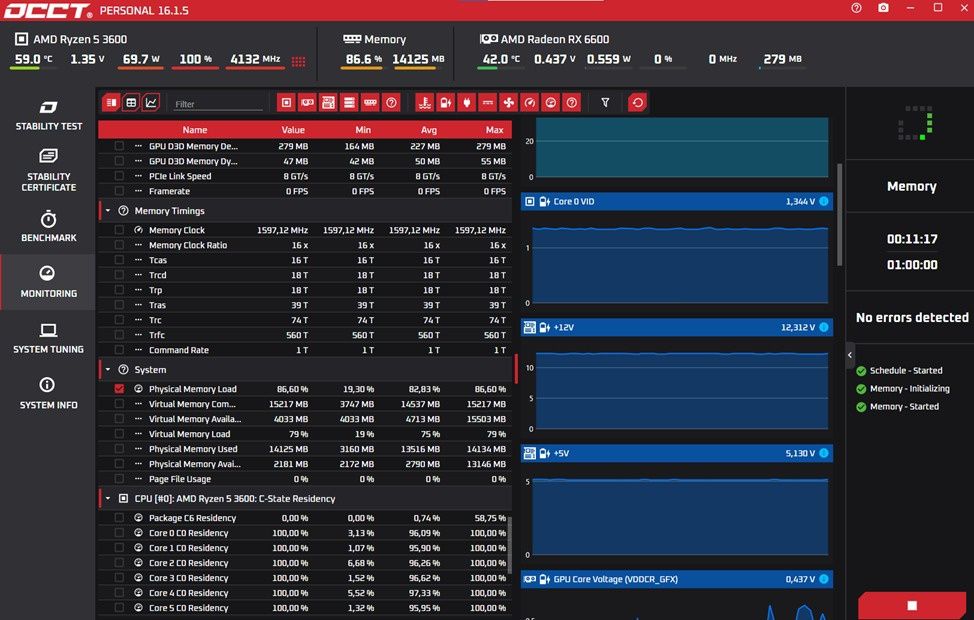
Task: Open the Stability Certificate section
Action: (x=48, y=170)
